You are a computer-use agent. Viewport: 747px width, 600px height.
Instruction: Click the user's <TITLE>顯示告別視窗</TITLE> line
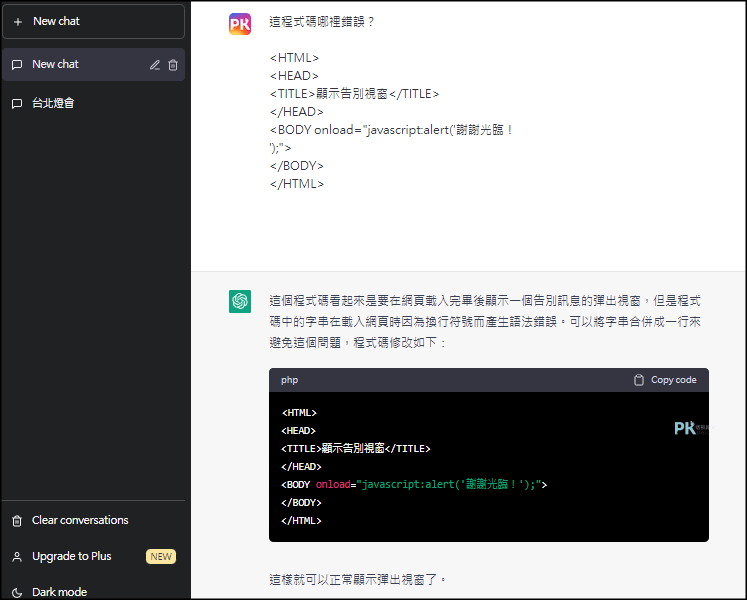point(354,94)
